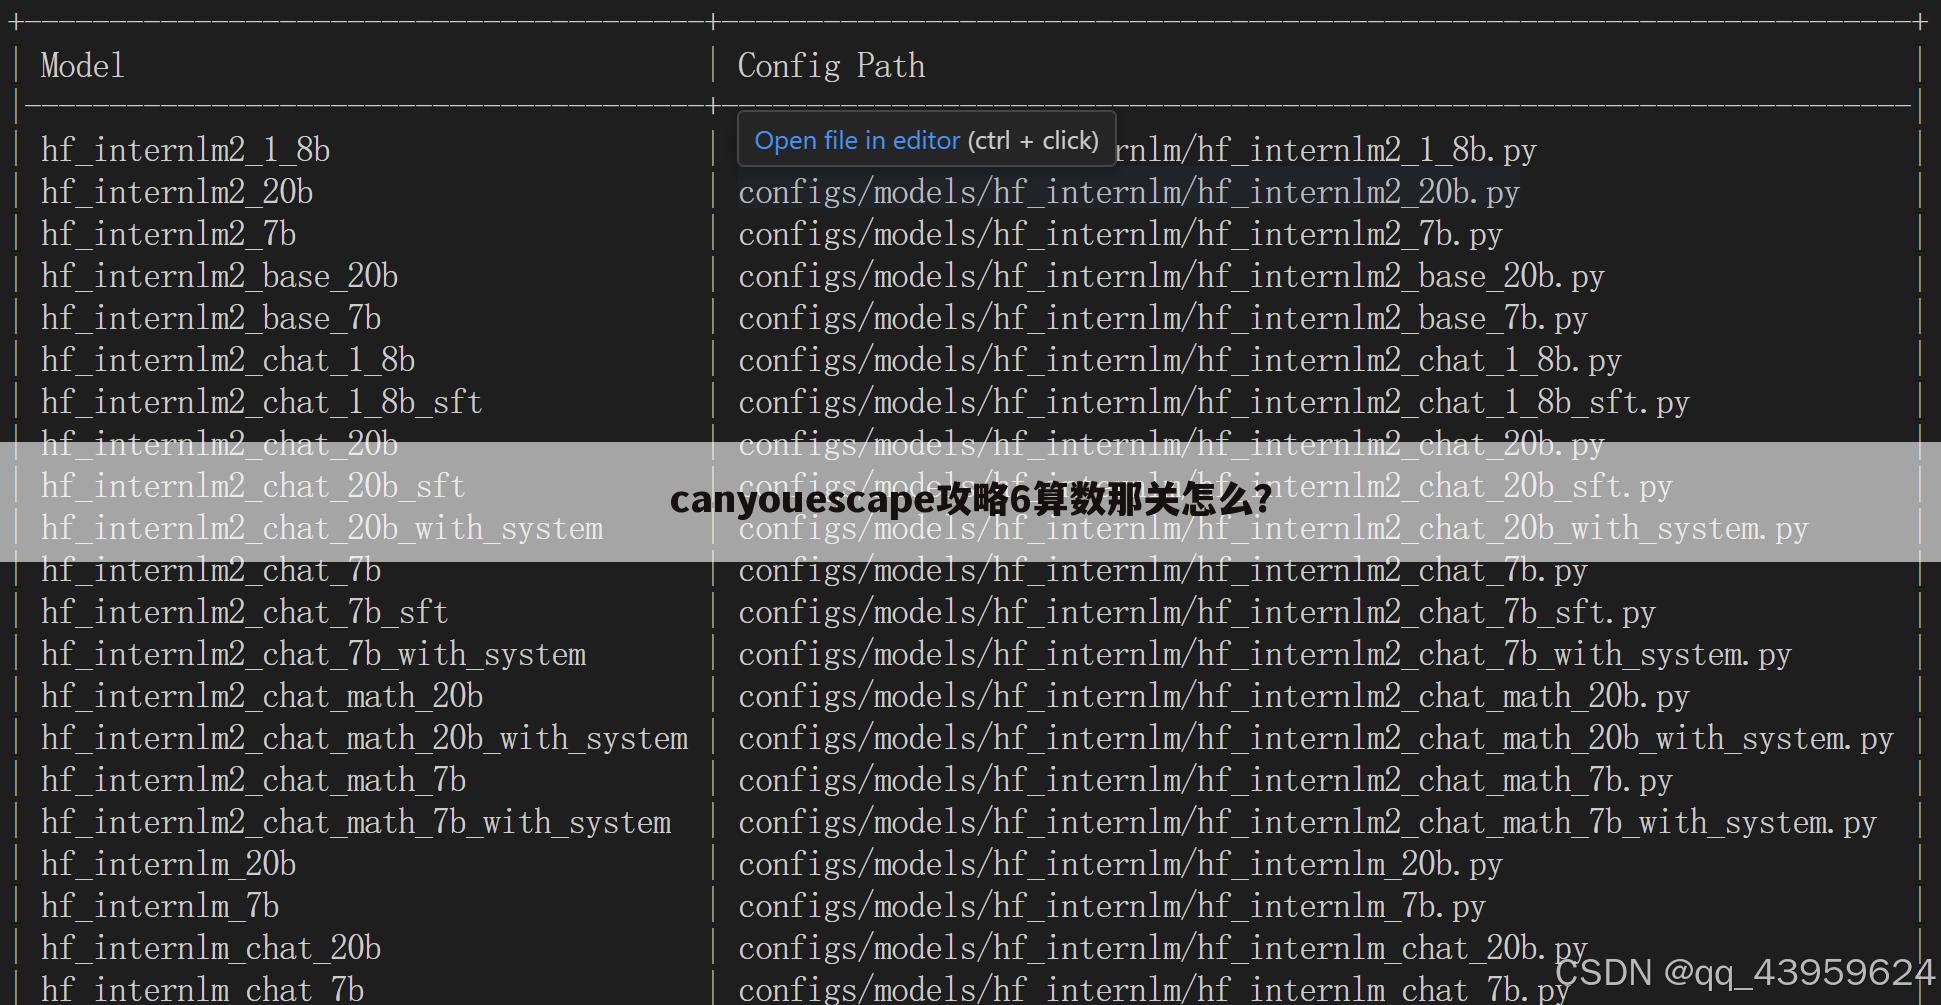Select model name hf_internlm2_1_8b
This screenshot has height=1005, width=1941.
(186, 150)
